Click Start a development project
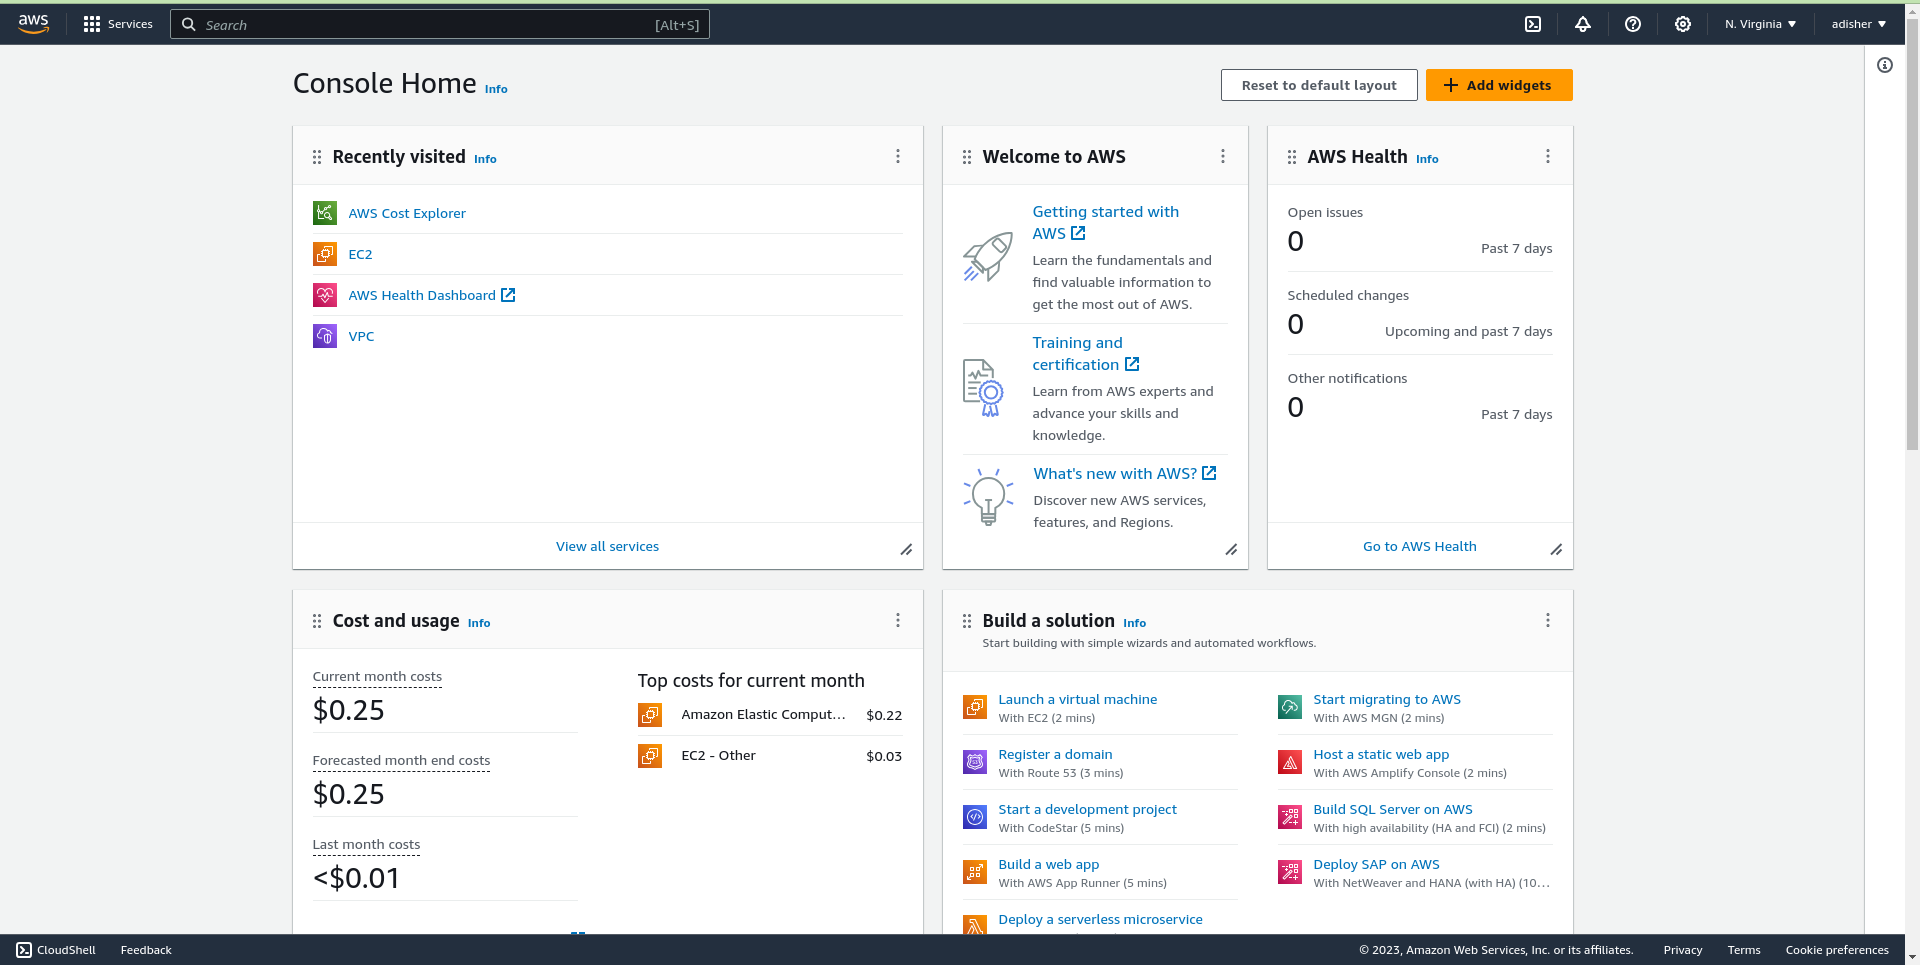This screenshot has width=1920, height=965. pyautogui.click(x=1087, y=809)
